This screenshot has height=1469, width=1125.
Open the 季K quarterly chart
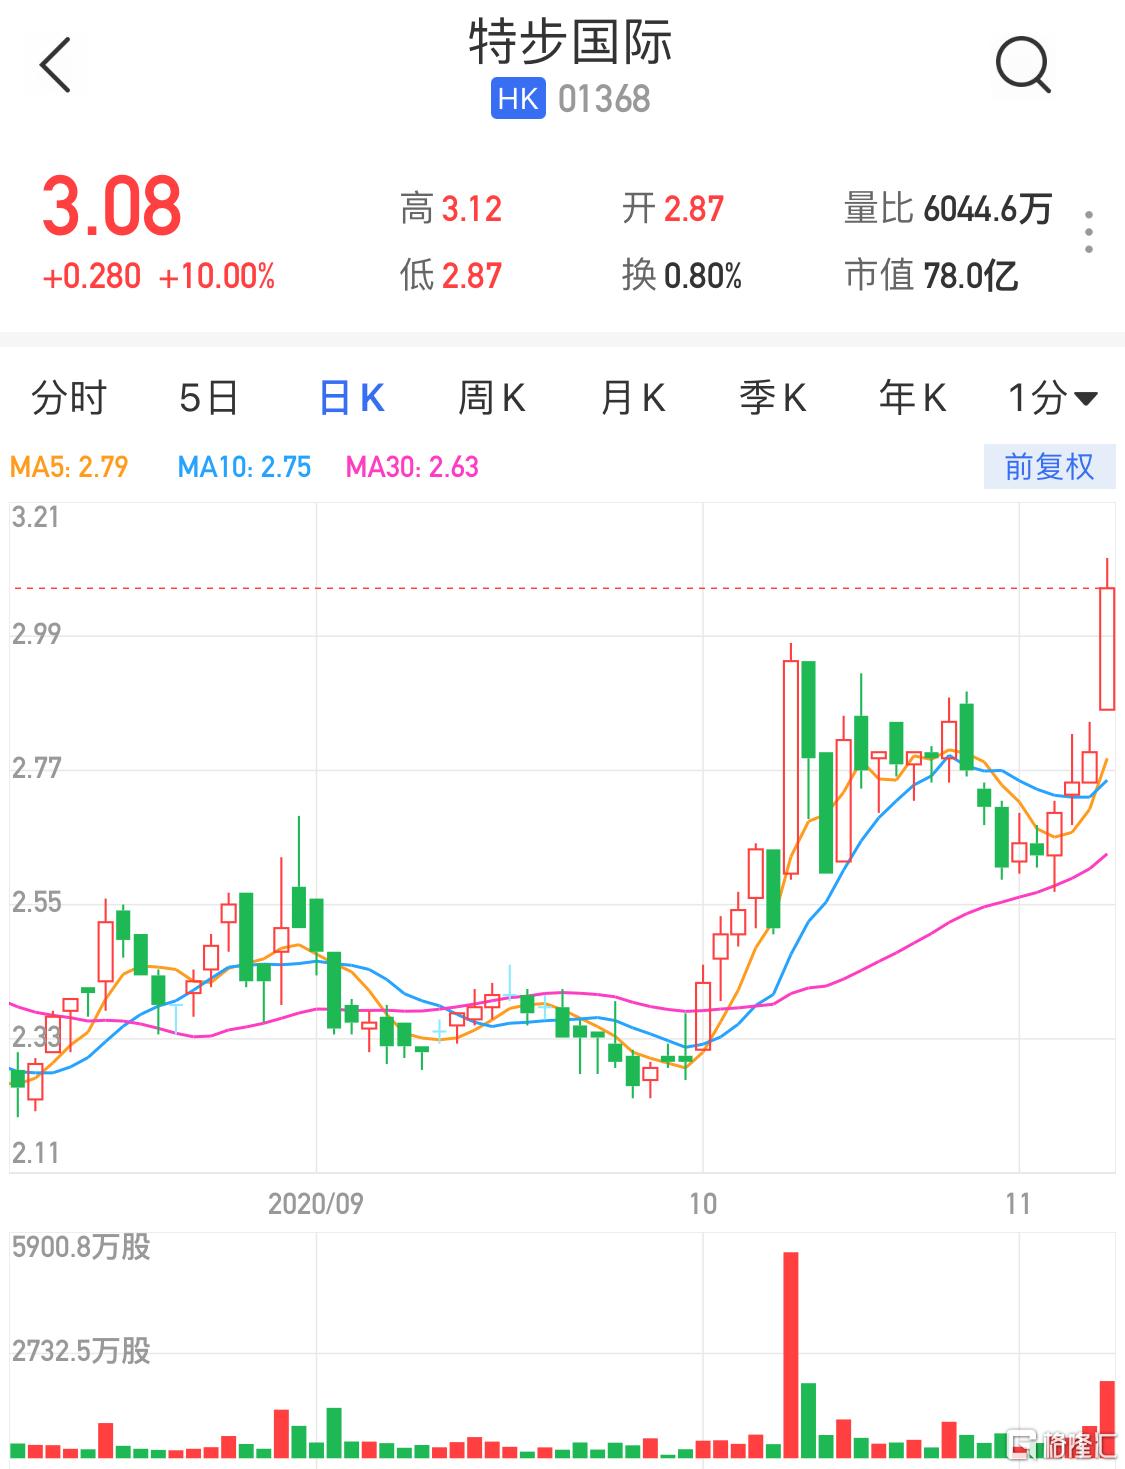772,398
